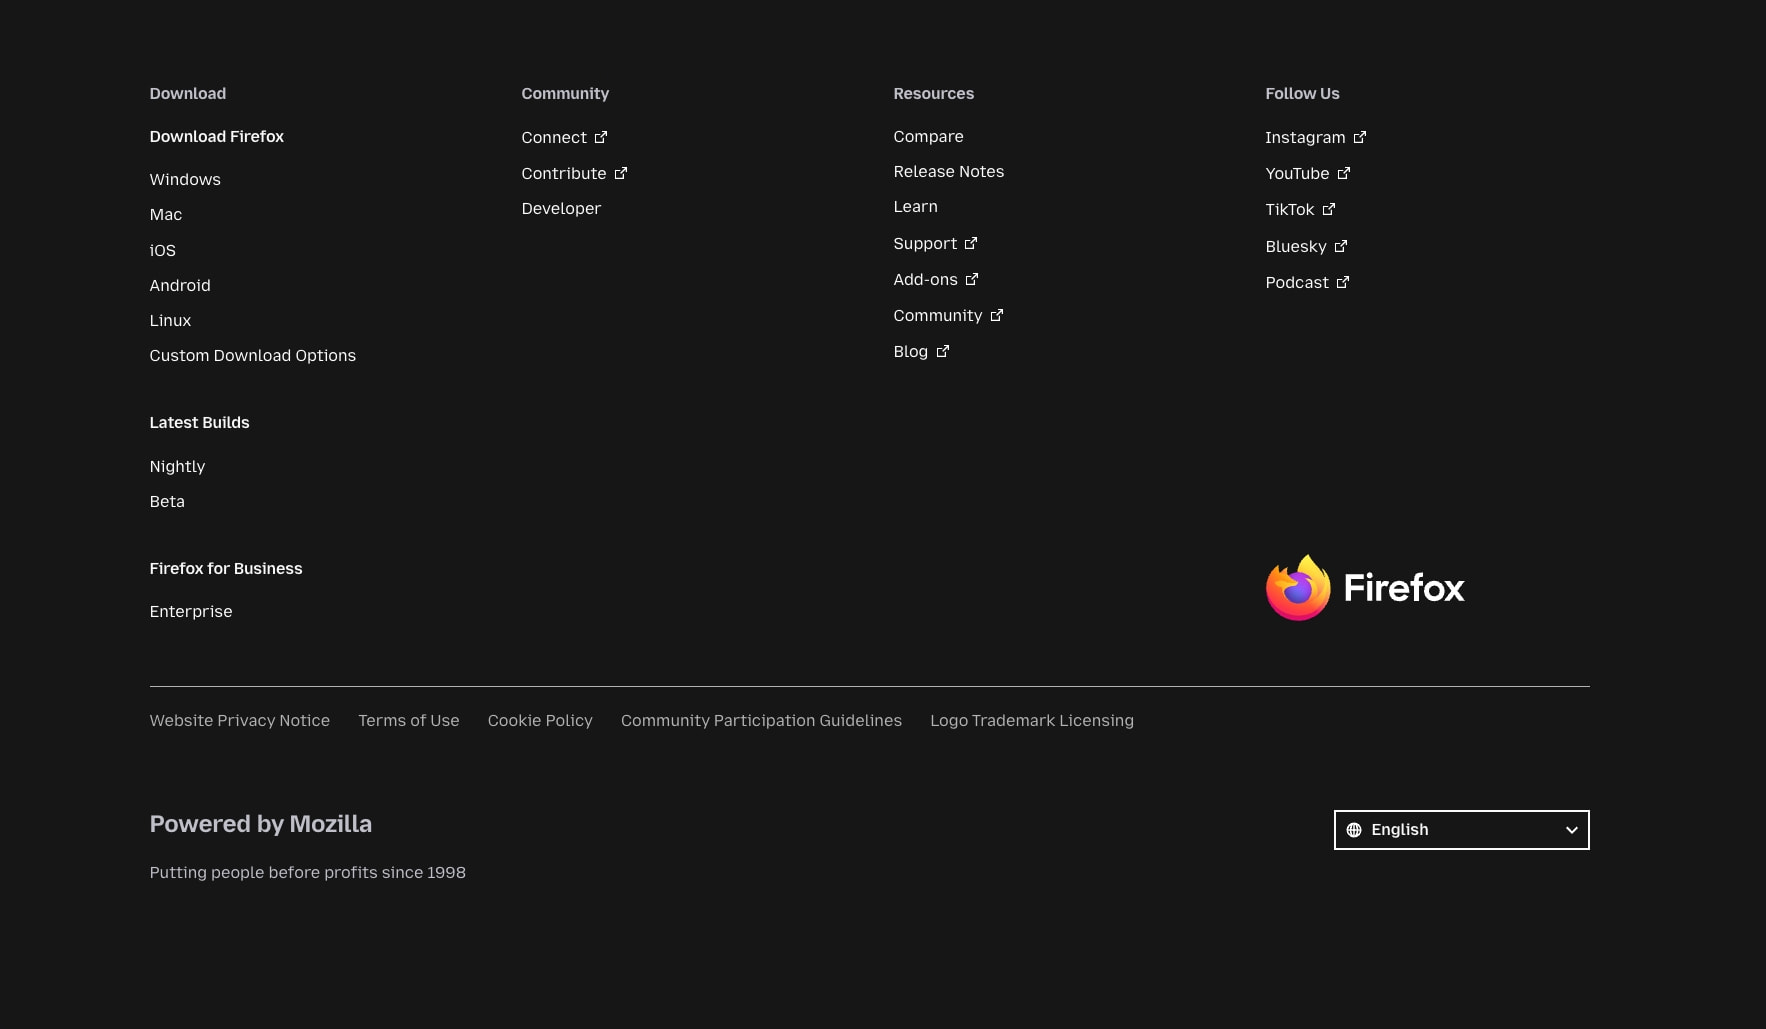Screen dimensions: 1766x1029
Task: View the Cookie Policy link
Action: point(540,720)
